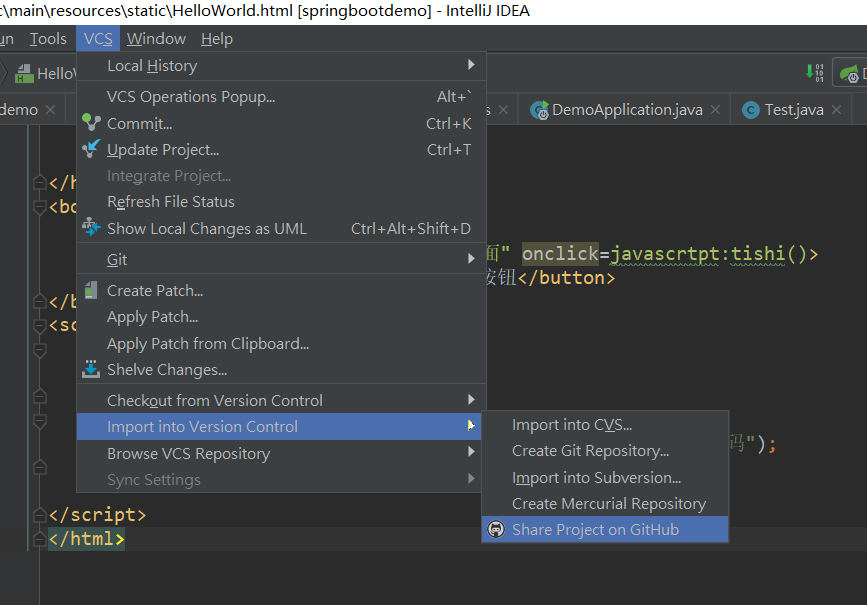Click Share Project on GitHub
Viewport: 867px width, 605px height.
[605, 529]
